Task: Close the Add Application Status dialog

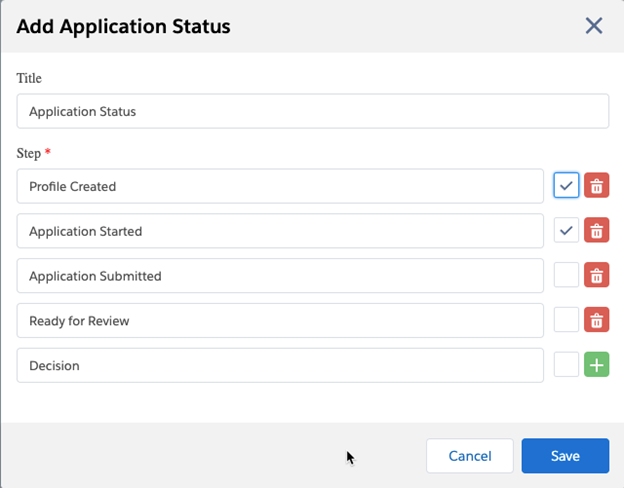Action: pyautogui.click(x=594, y=26)
